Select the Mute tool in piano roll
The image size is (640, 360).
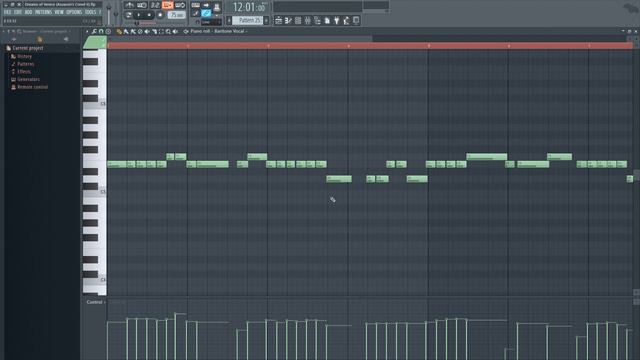pos(147,31)
